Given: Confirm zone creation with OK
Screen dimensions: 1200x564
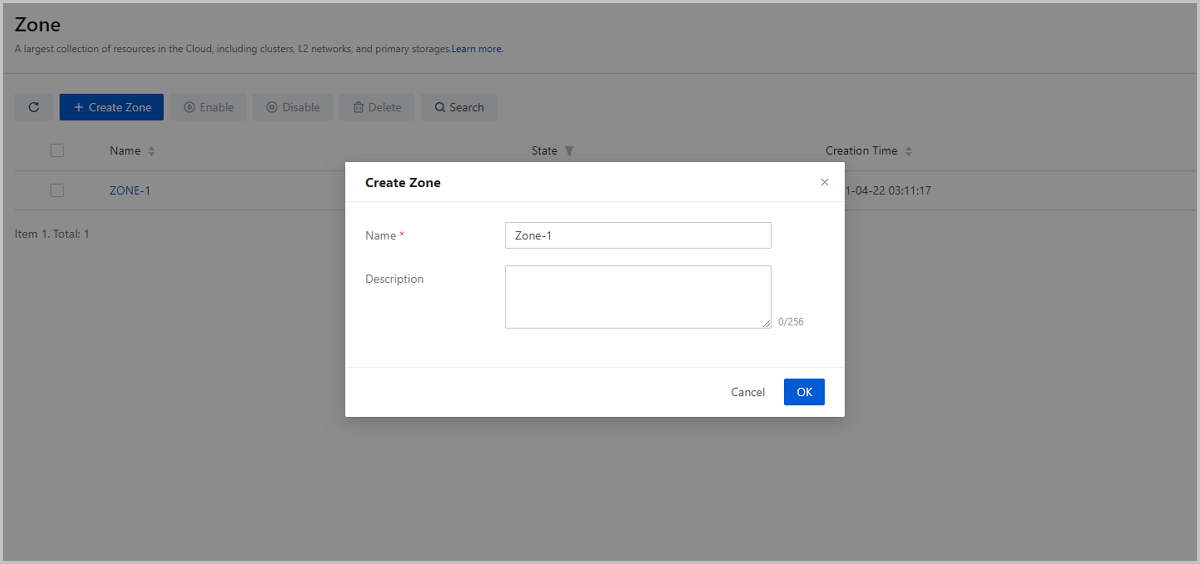Looking at the screenshot, I should pyautogui.click(x=804, y=392).
